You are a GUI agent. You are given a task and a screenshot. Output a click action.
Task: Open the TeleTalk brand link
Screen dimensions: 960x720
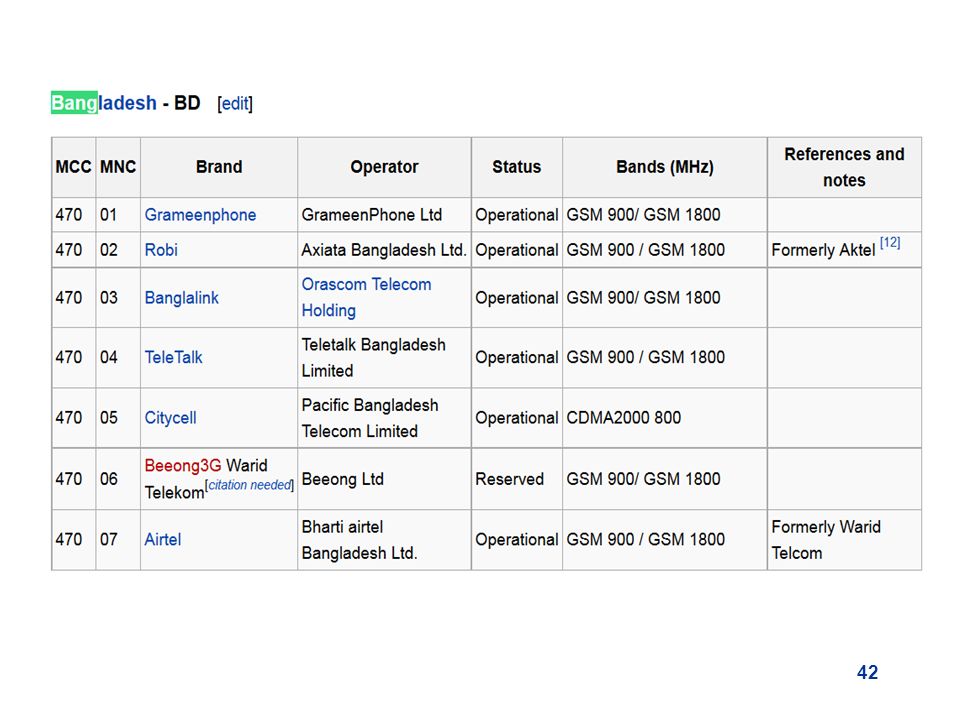[x=173, y=357]
